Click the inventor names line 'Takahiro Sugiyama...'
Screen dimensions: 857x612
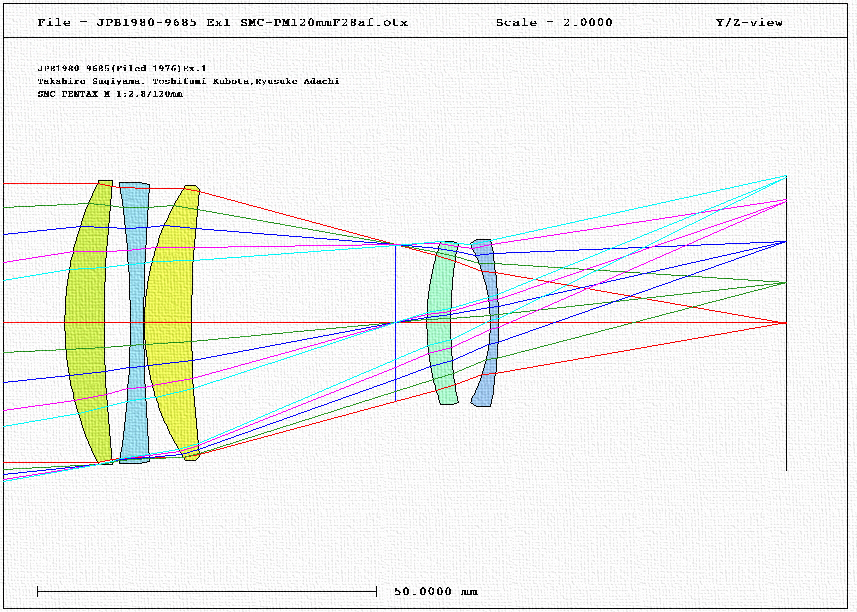tap(188, 81)
